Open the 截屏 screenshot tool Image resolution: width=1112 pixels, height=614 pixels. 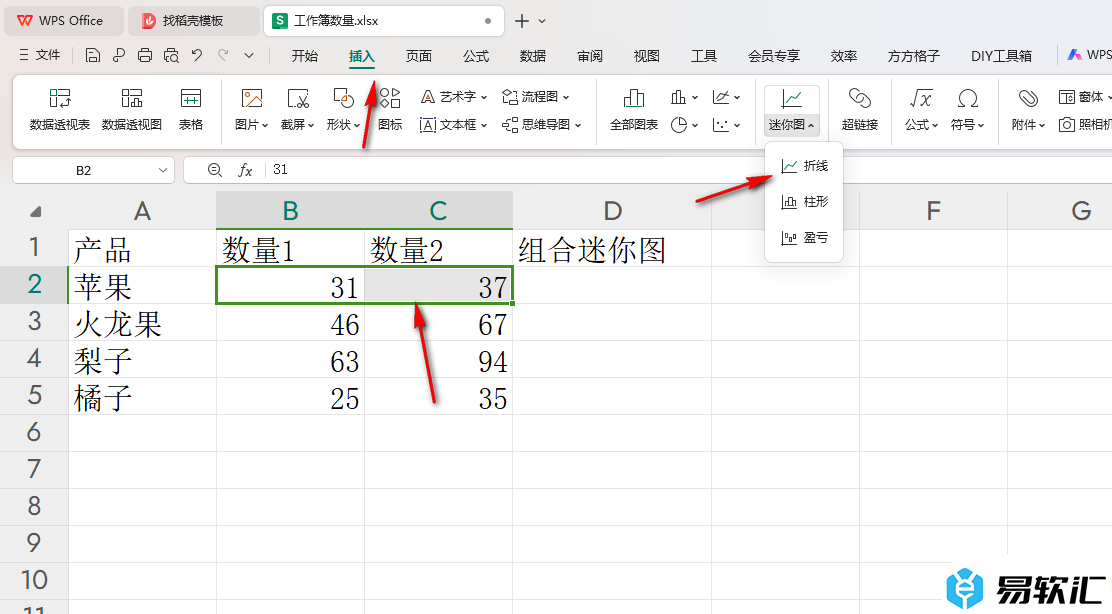[298, 110]
